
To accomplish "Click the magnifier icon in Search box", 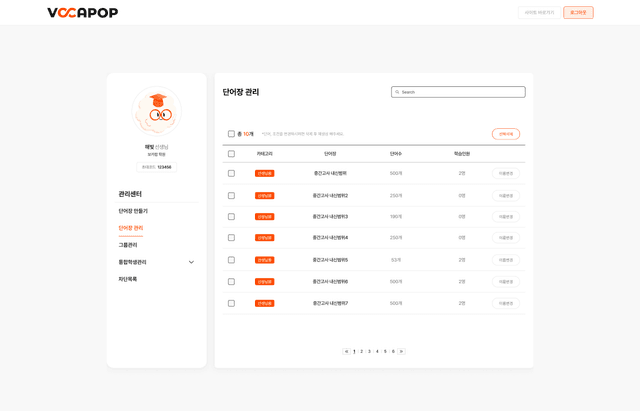I will (x=397, y=92).
